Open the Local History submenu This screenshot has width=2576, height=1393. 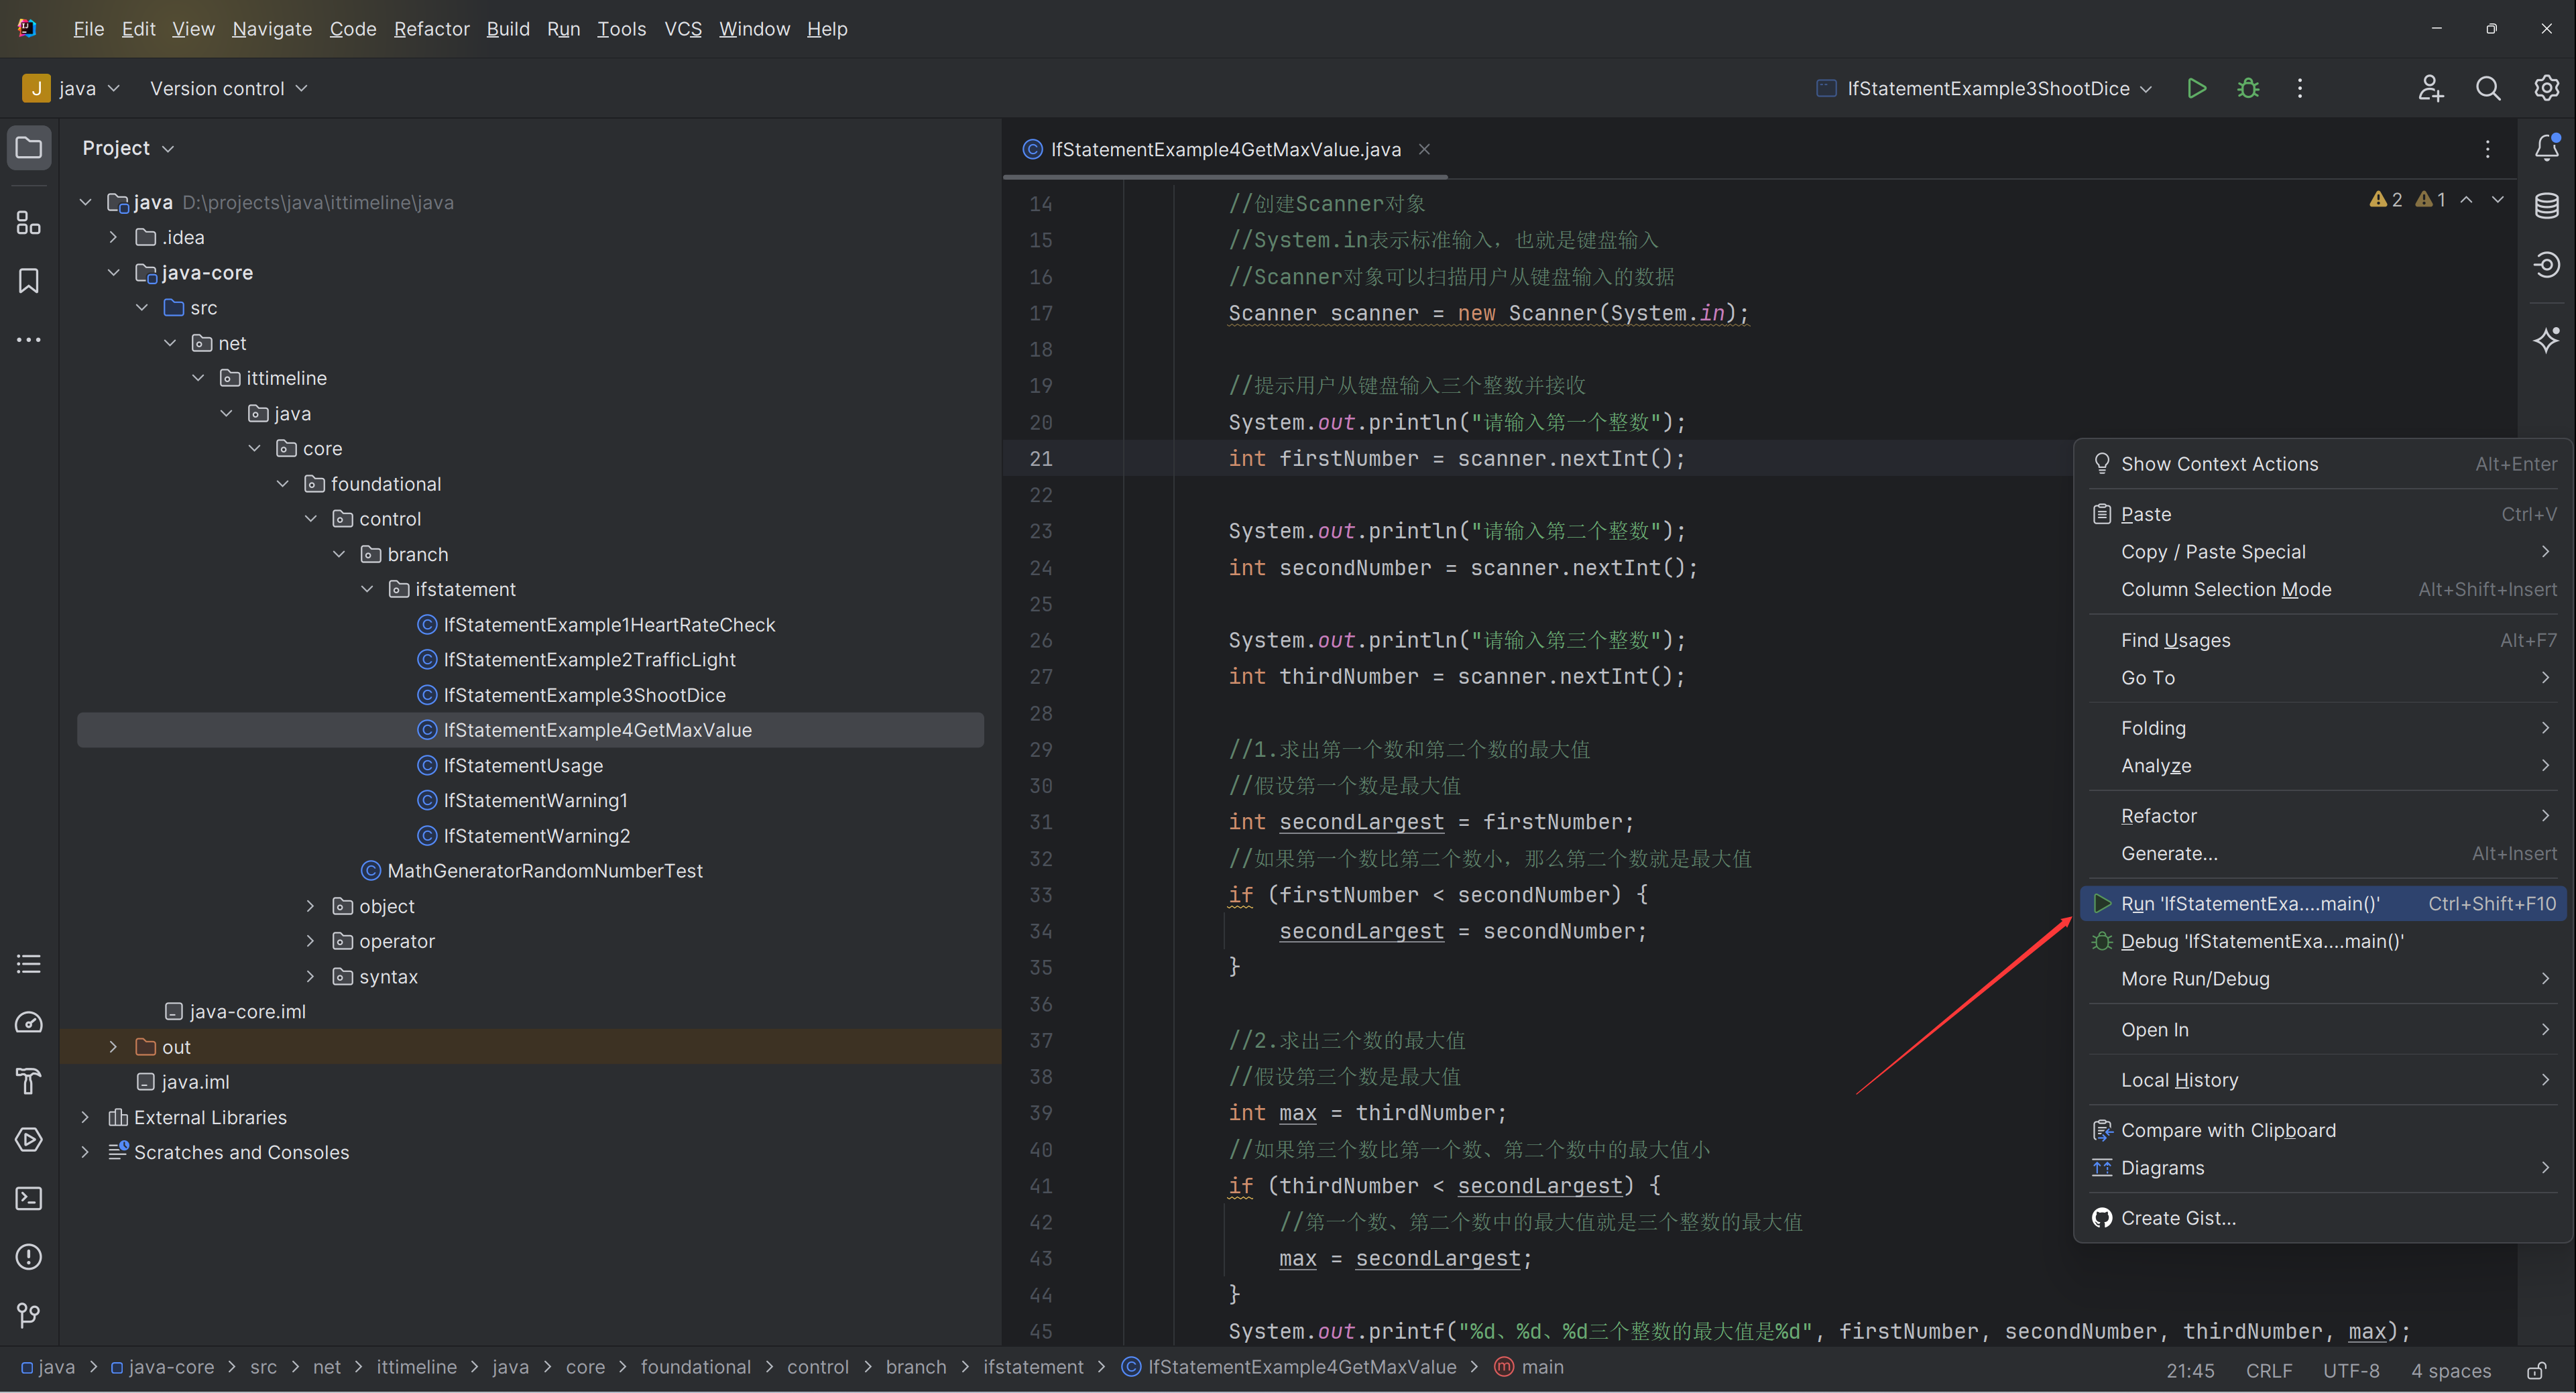click(x=2323, y=1080)
